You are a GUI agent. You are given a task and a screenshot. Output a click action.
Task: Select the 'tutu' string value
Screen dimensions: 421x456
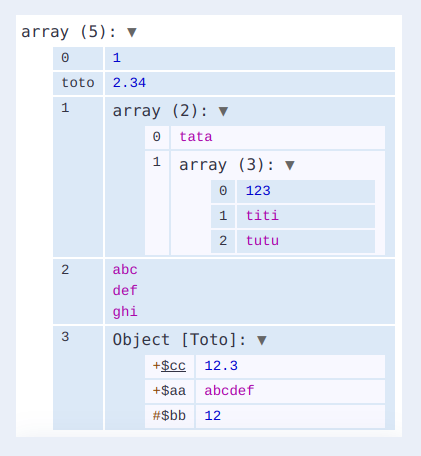(x=262, y=241)
